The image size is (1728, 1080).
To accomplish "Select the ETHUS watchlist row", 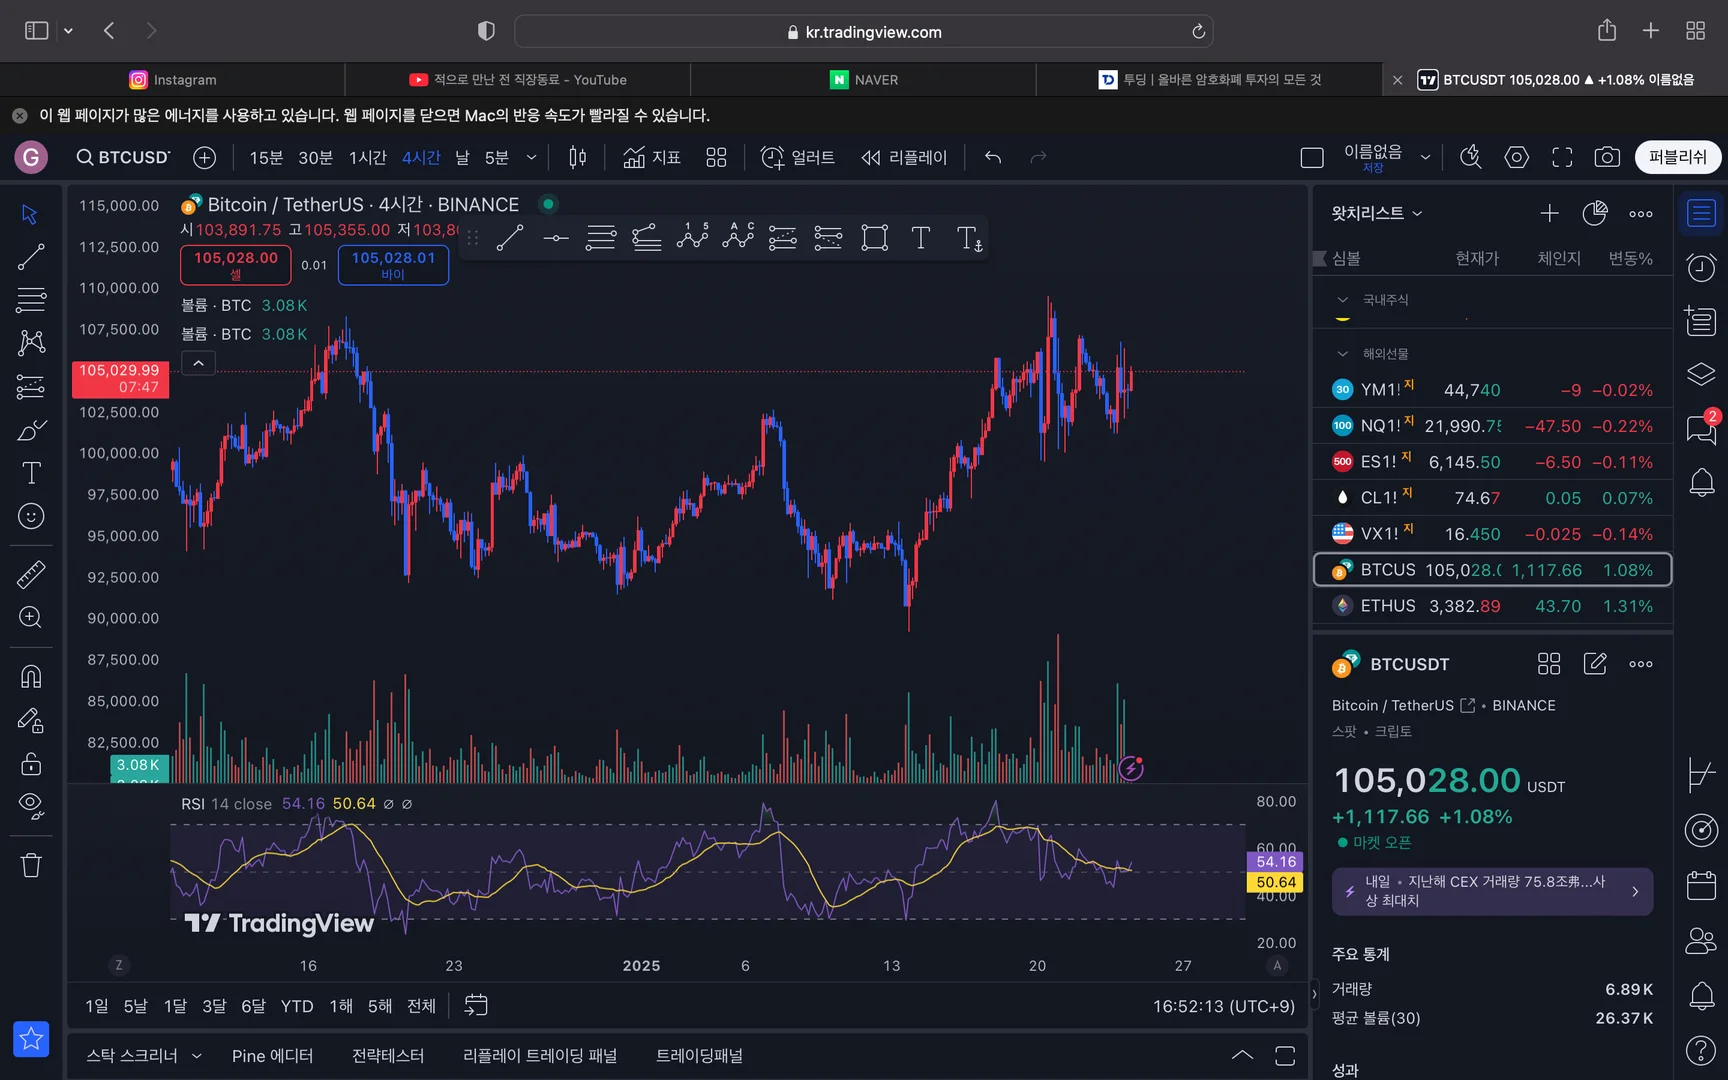I will point(1492,606).
